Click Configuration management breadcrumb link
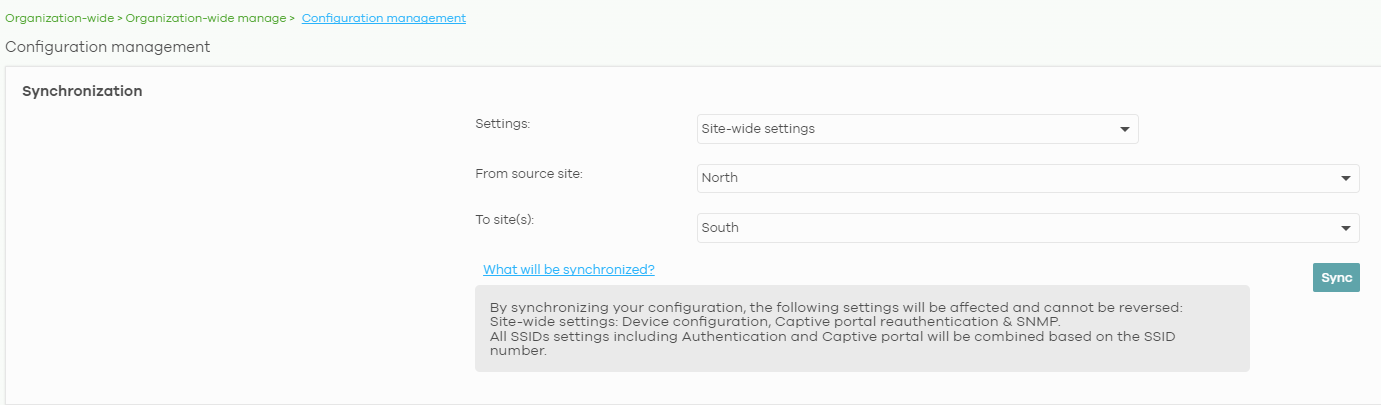This screenshot has height=405, width=1381. point(383,18)
